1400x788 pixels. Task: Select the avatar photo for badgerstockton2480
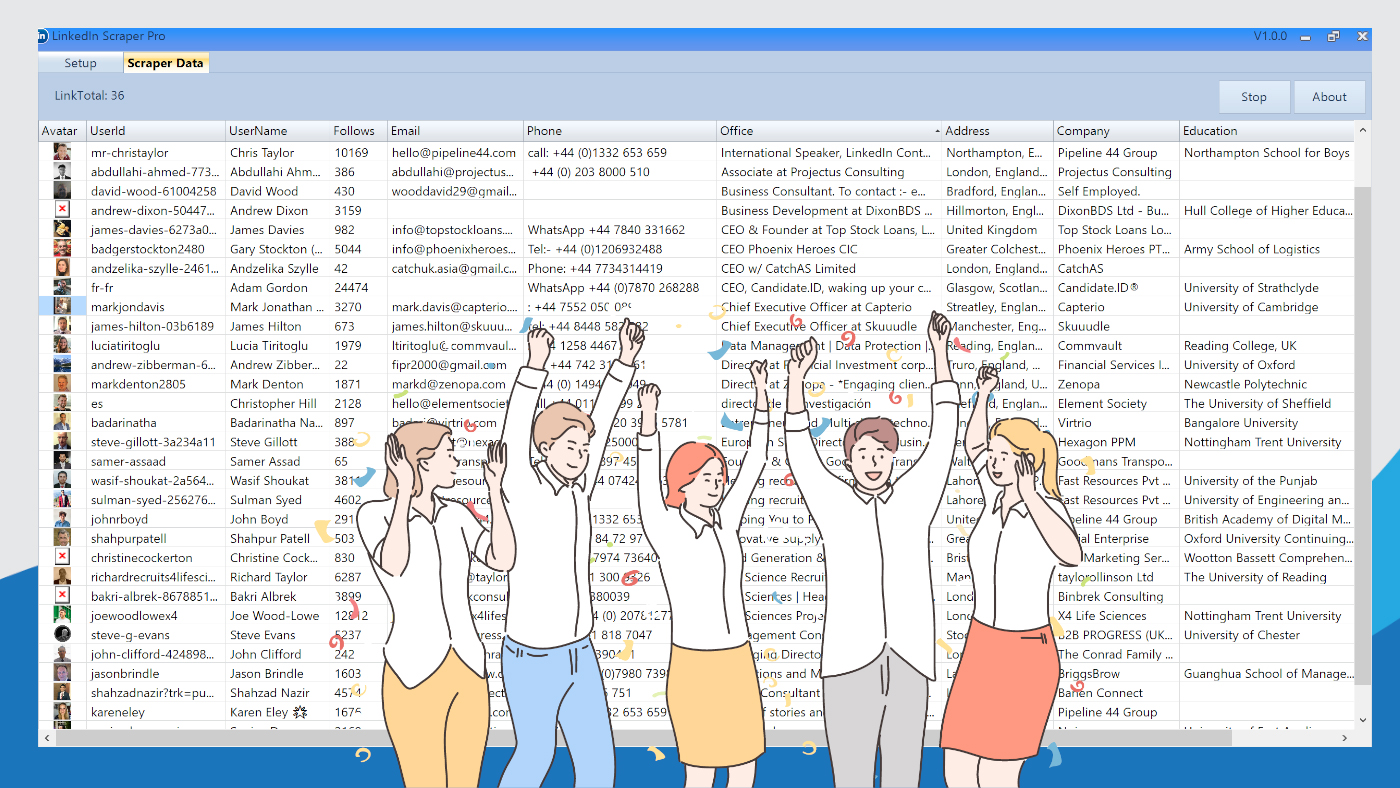62,249
